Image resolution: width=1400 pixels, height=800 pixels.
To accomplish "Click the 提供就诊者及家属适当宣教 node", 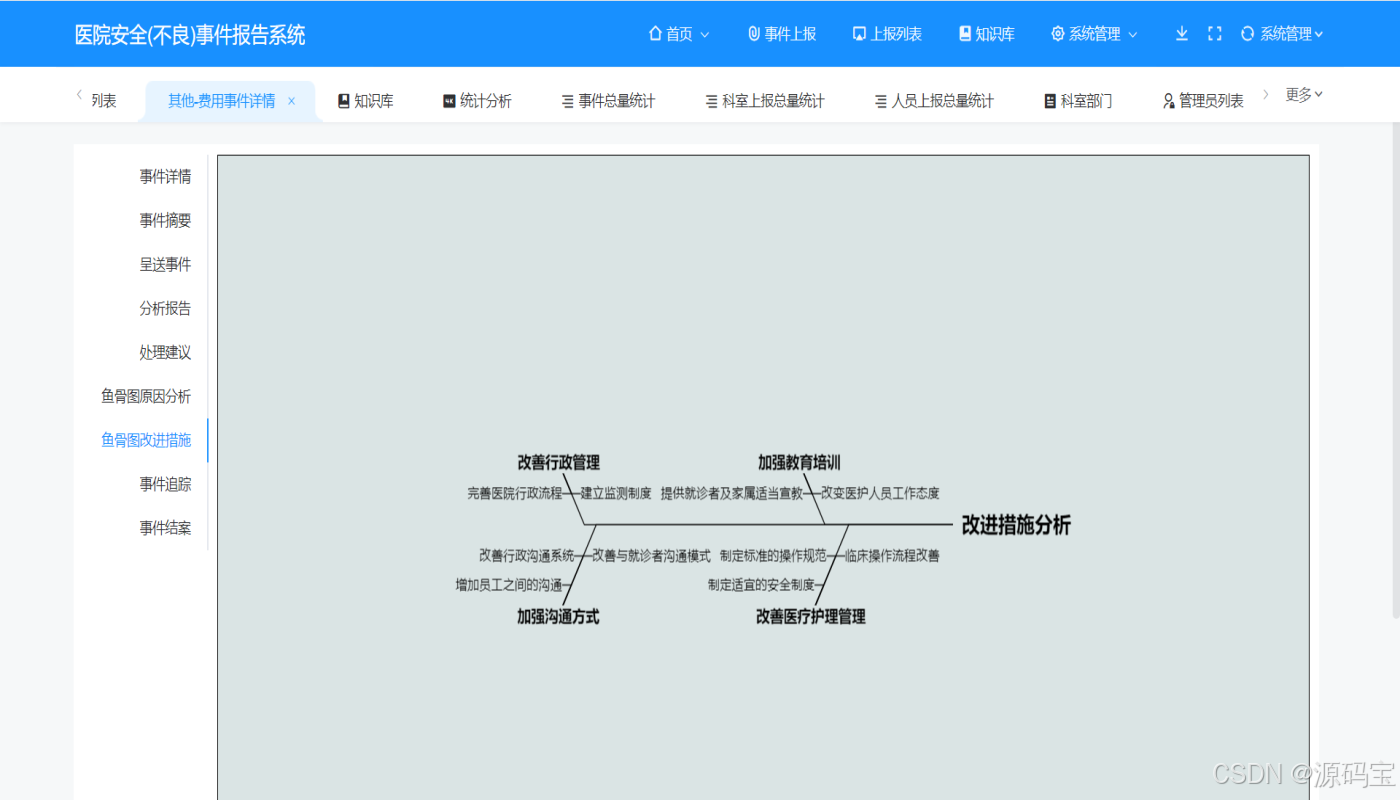I will (x=732, y=493).
